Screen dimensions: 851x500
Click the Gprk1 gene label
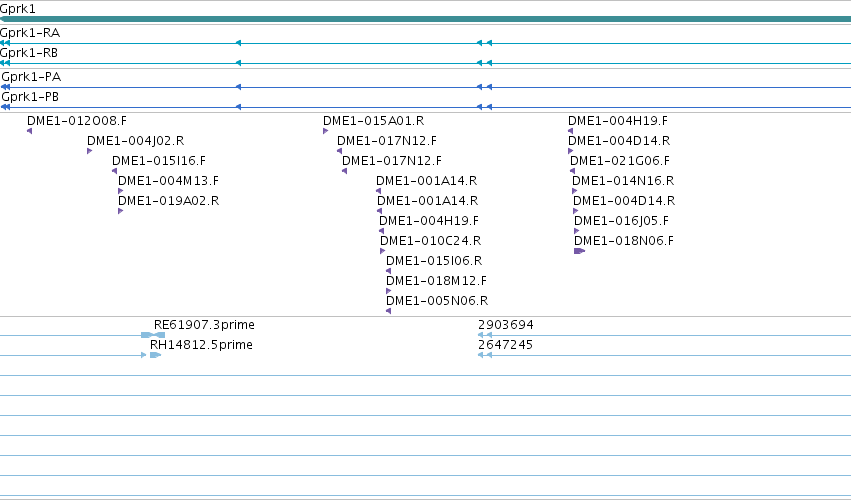(17, 9)
